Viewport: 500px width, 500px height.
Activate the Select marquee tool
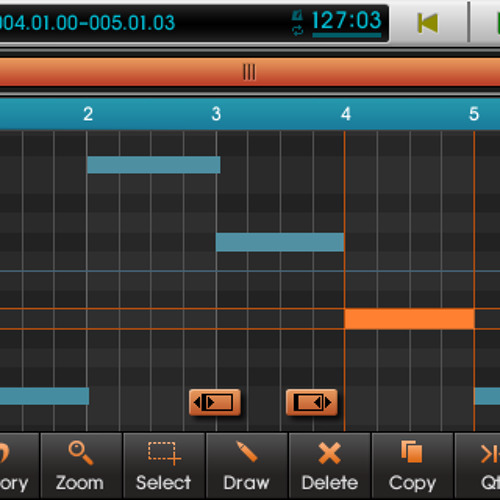click(x=164, y=466)
